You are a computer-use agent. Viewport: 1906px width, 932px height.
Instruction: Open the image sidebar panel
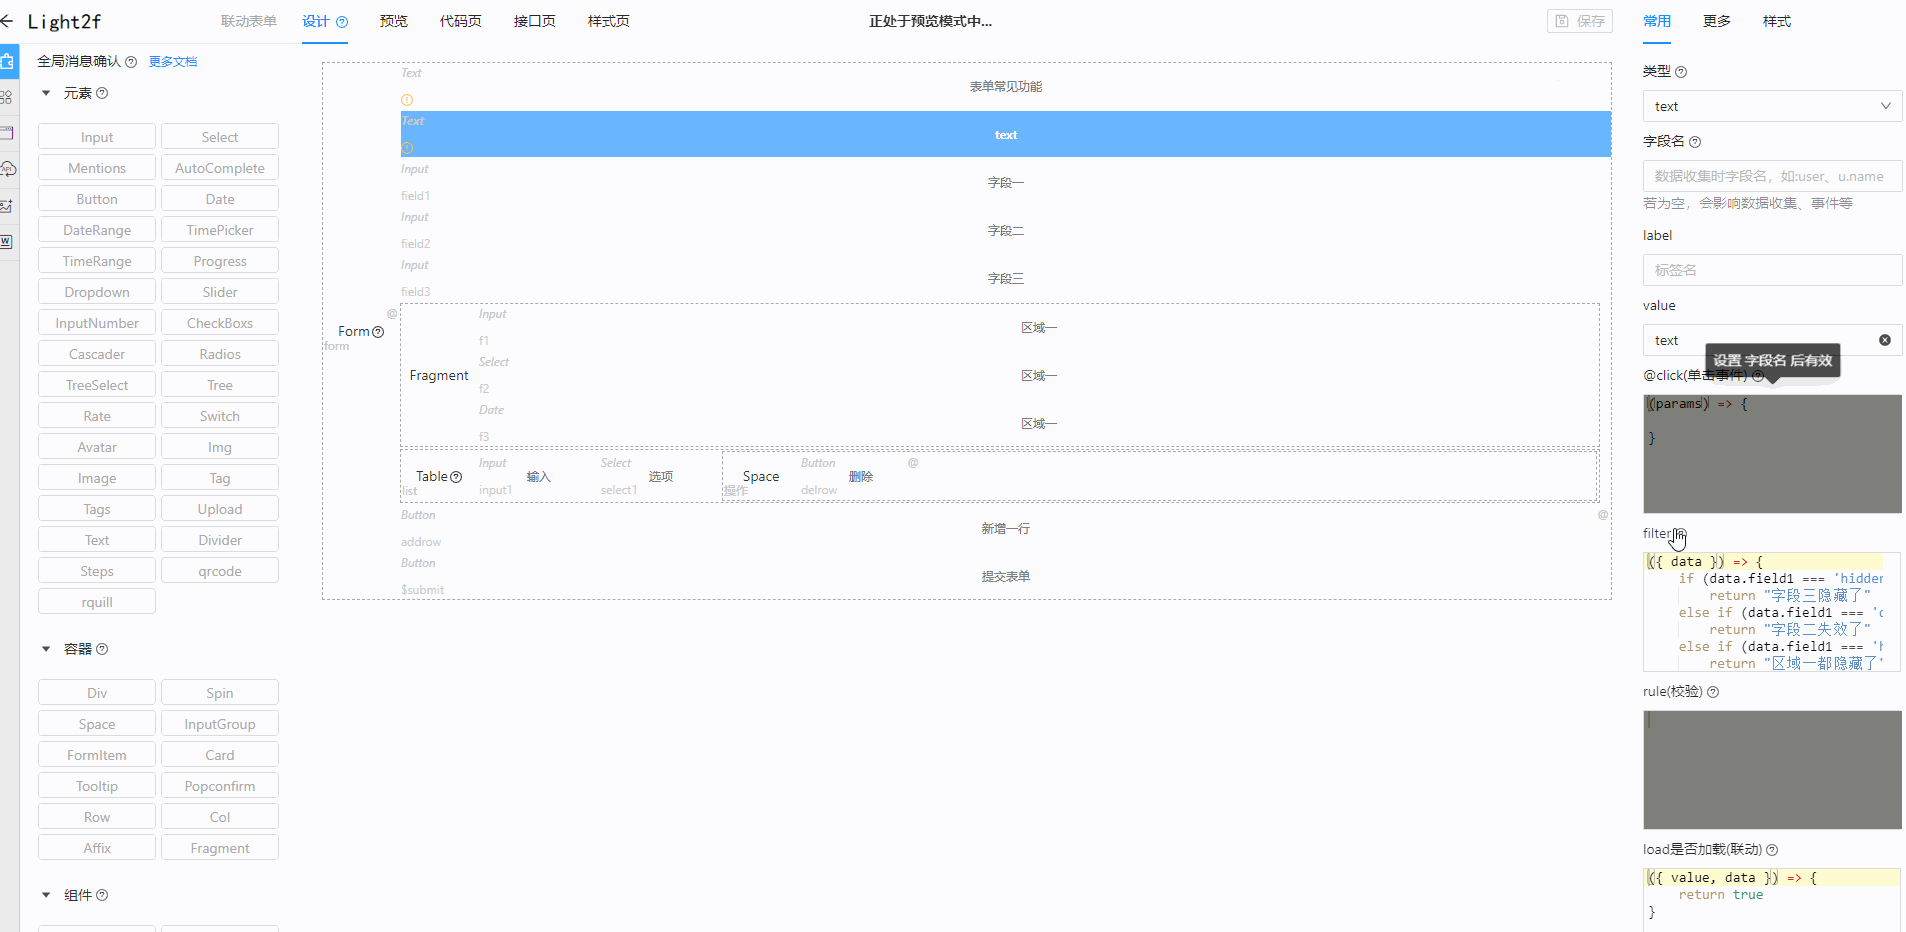pos(6,205)
